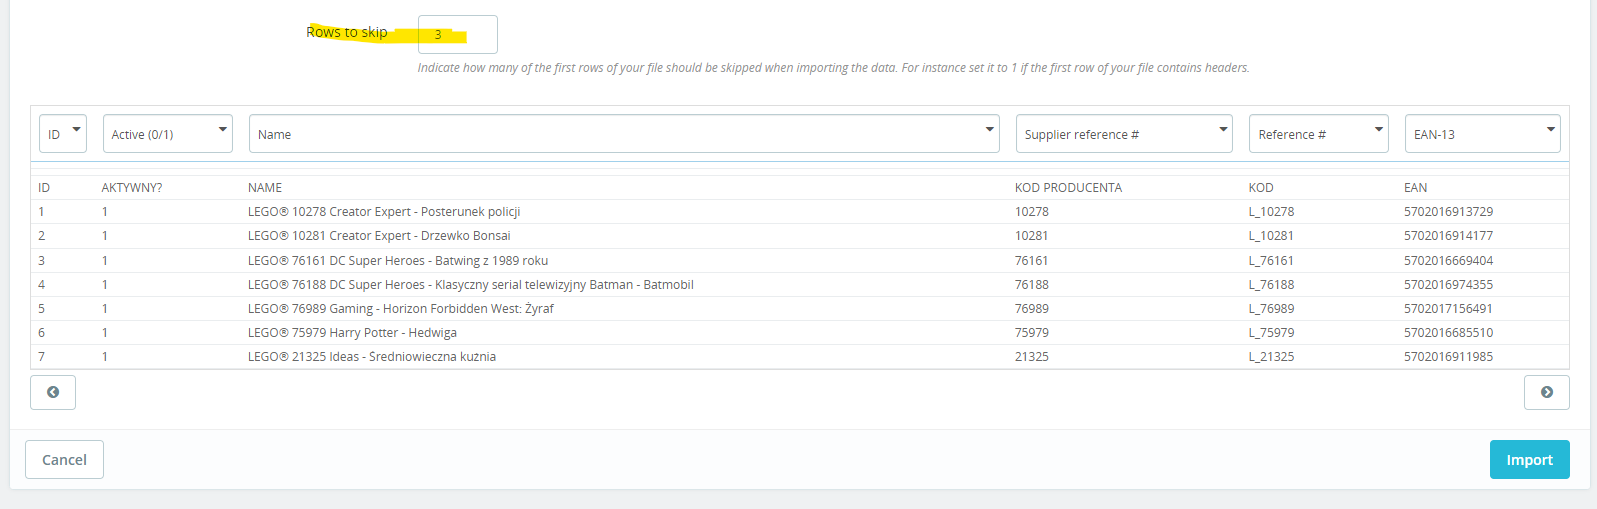The height and width of the screenshot is (509, 1597).
Task: Click the next columns arrow button
Action: point(1546,392)
